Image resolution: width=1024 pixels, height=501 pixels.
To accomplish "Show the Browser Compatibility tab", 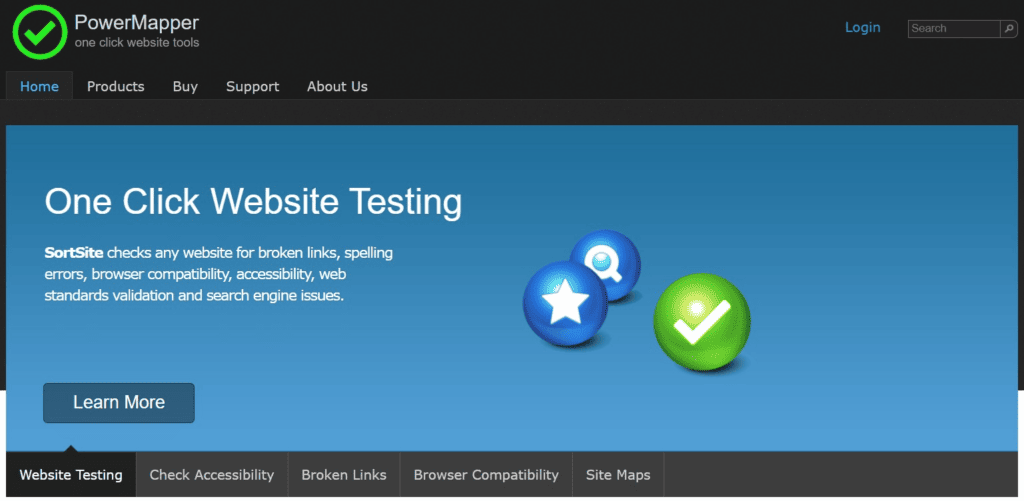I will click(x=486, y=475).
